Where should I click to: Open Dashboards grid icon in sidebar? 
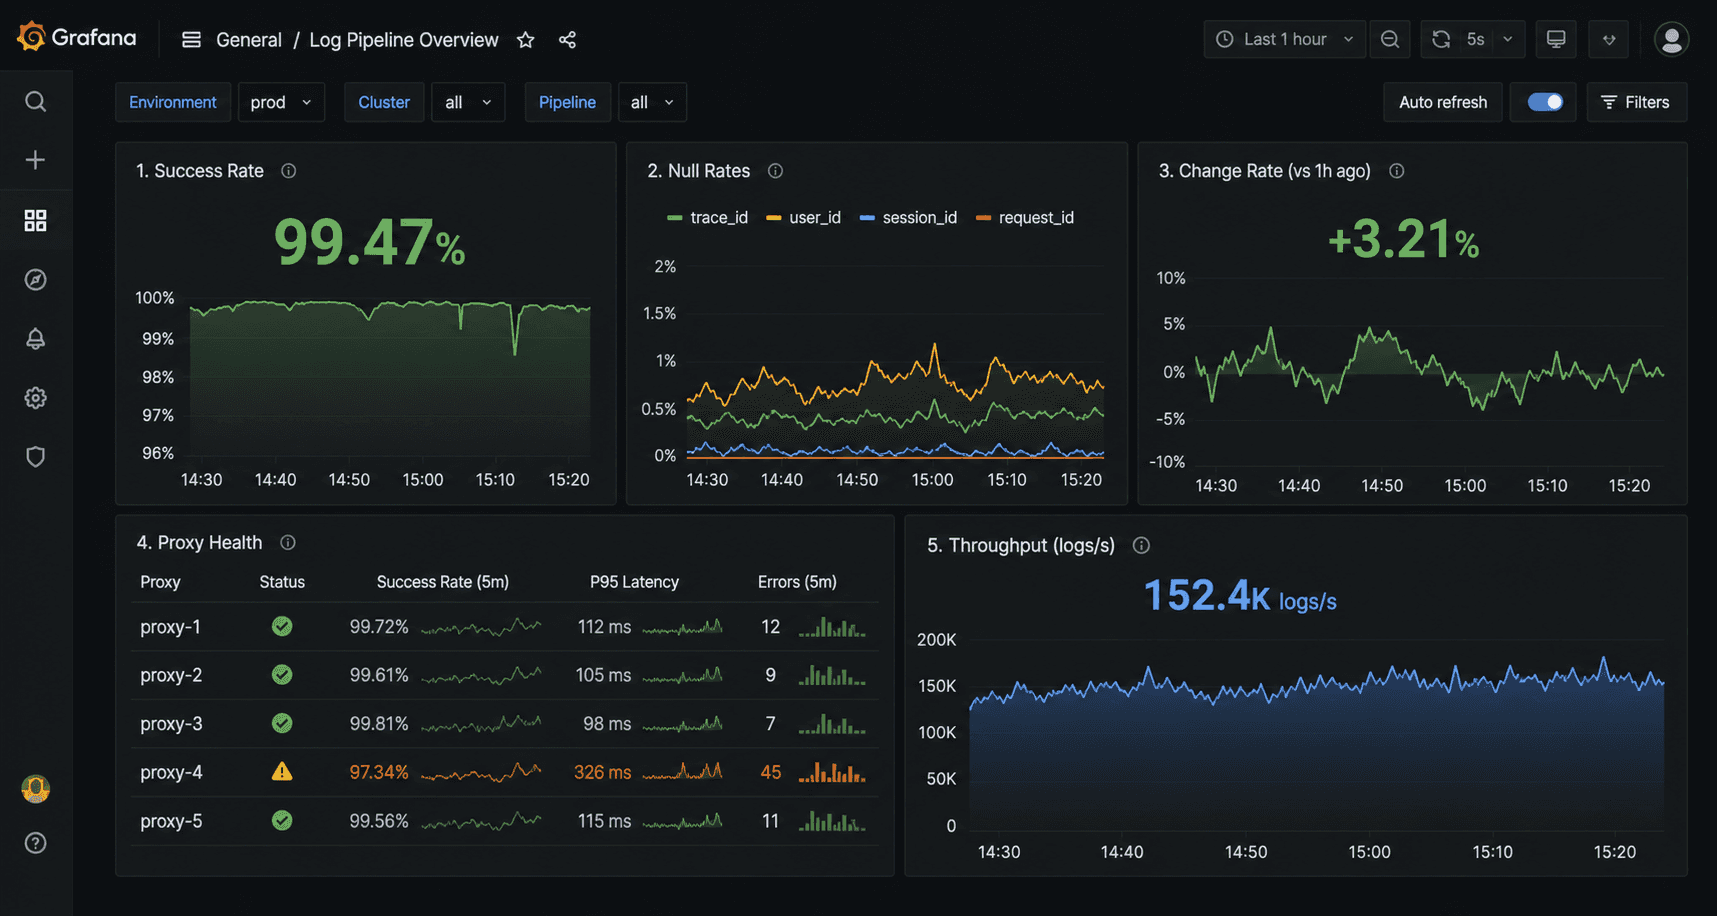(35, 220)
